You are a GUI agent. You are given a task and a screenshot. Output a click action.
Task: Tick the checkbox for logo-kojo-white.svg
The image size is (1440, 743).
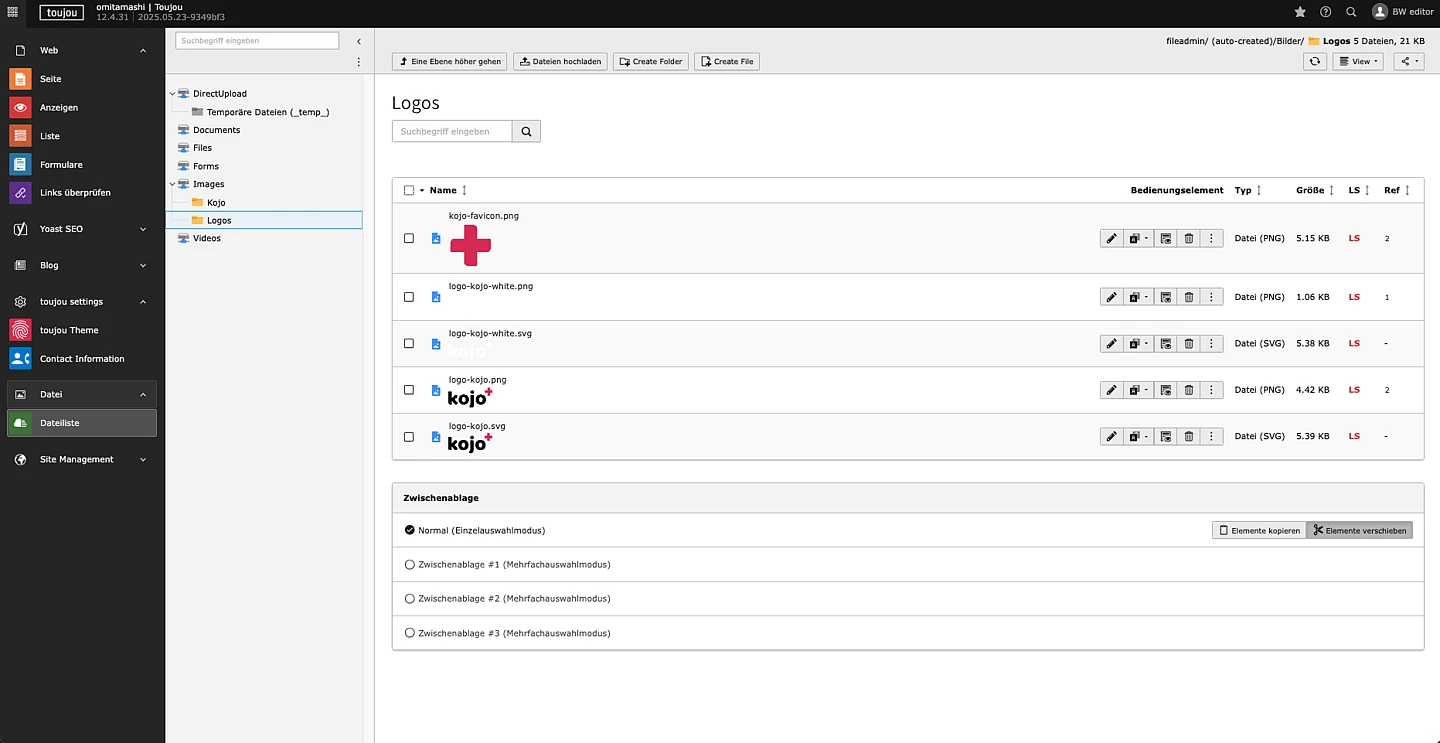[409, 343]
